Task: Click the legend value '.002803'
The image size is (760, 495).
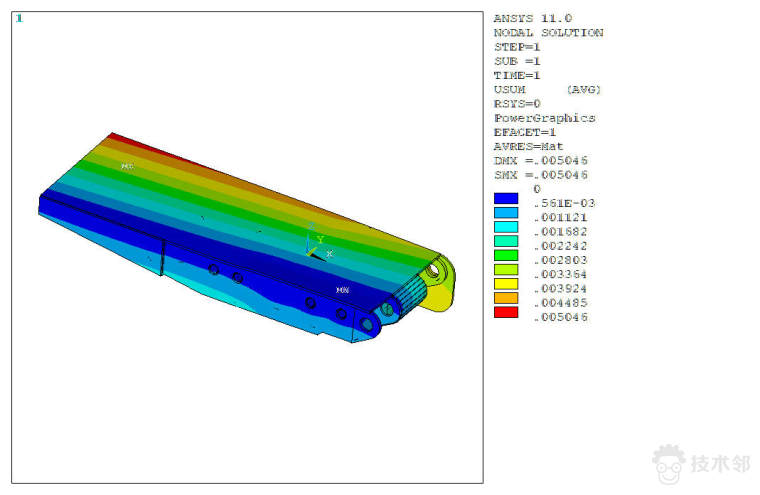Action: tap(560, 260)
